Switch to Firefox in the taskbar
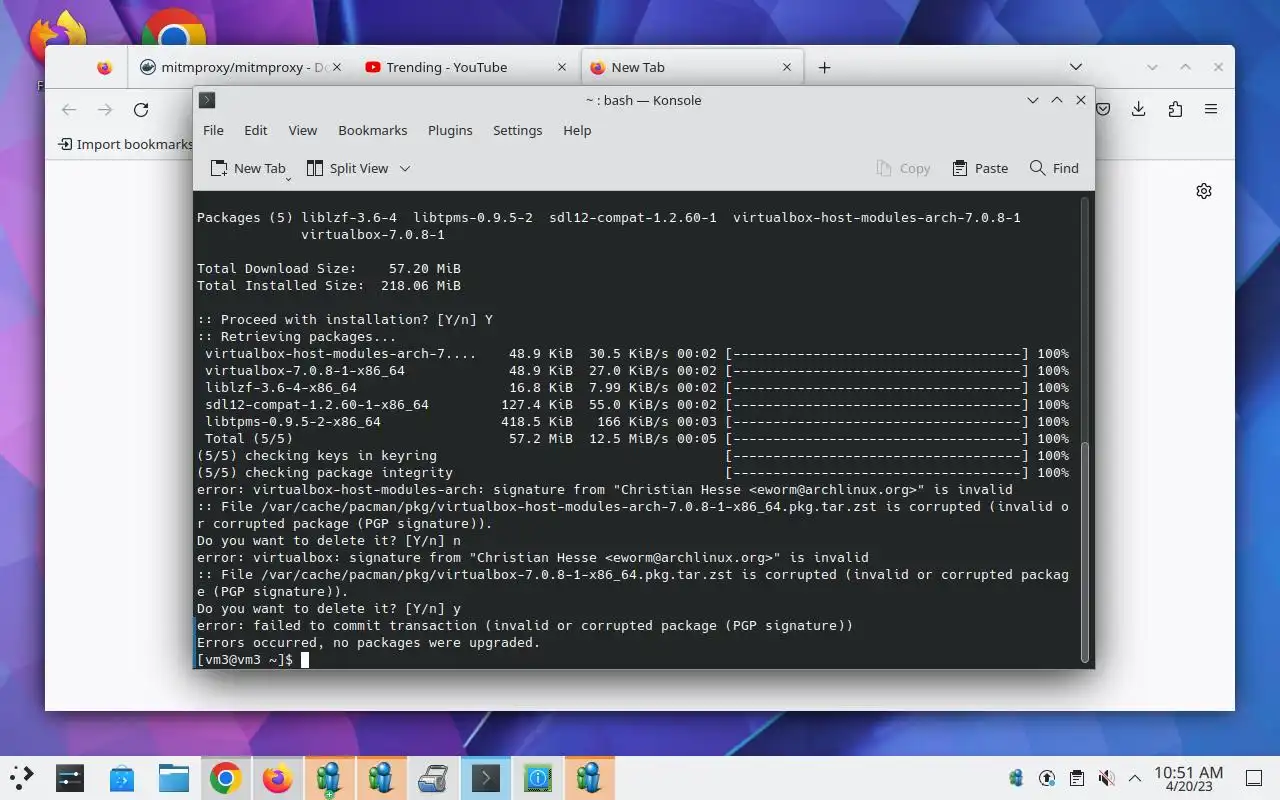Viewport: 1280px width, 800px height. (x=277, y=777)
